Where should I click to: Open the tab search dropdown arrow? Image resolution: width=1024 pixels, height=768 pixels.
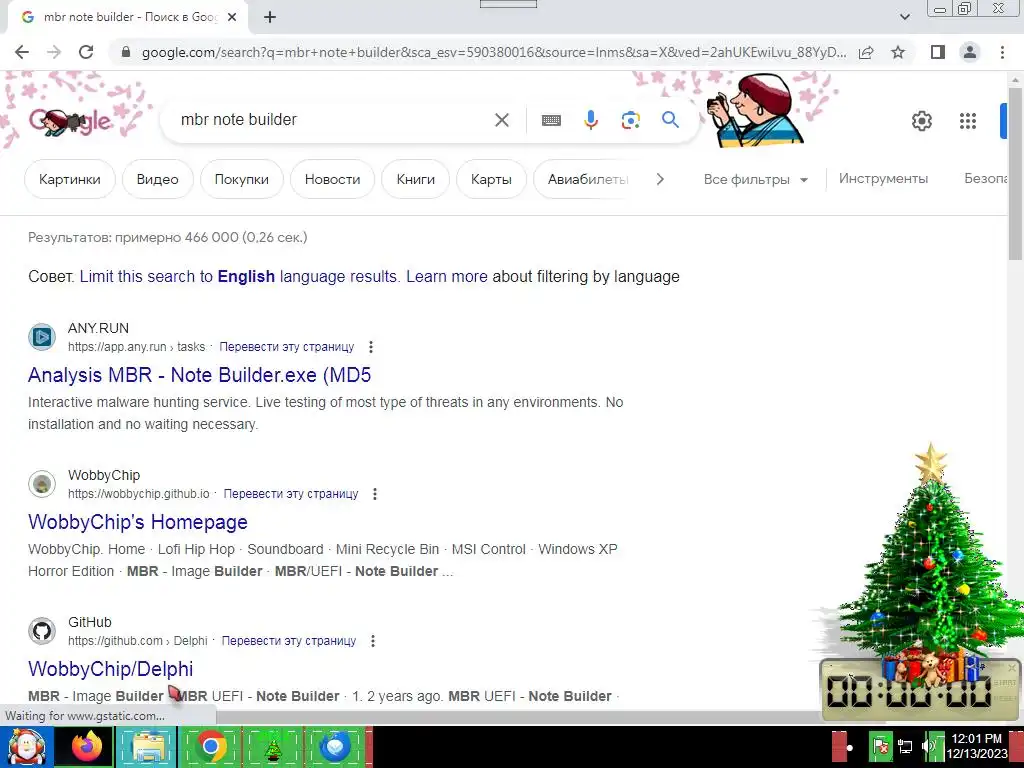click(x=904, y=17)
